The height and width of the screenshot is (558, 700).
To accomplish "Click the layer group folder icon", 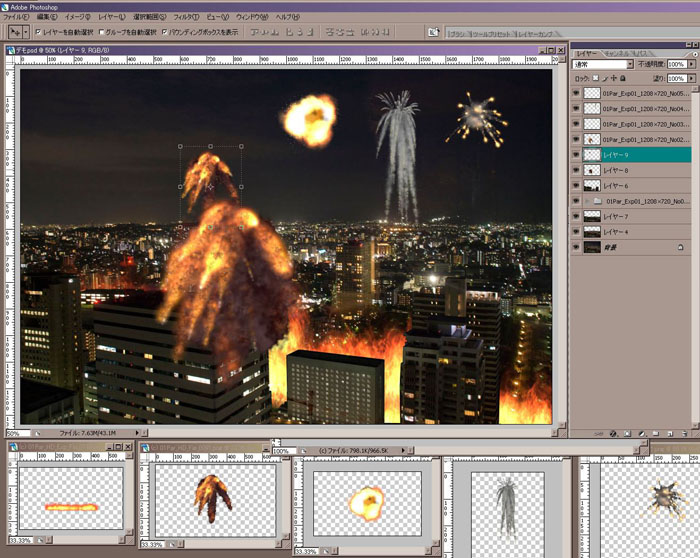I will pos(598,201).
